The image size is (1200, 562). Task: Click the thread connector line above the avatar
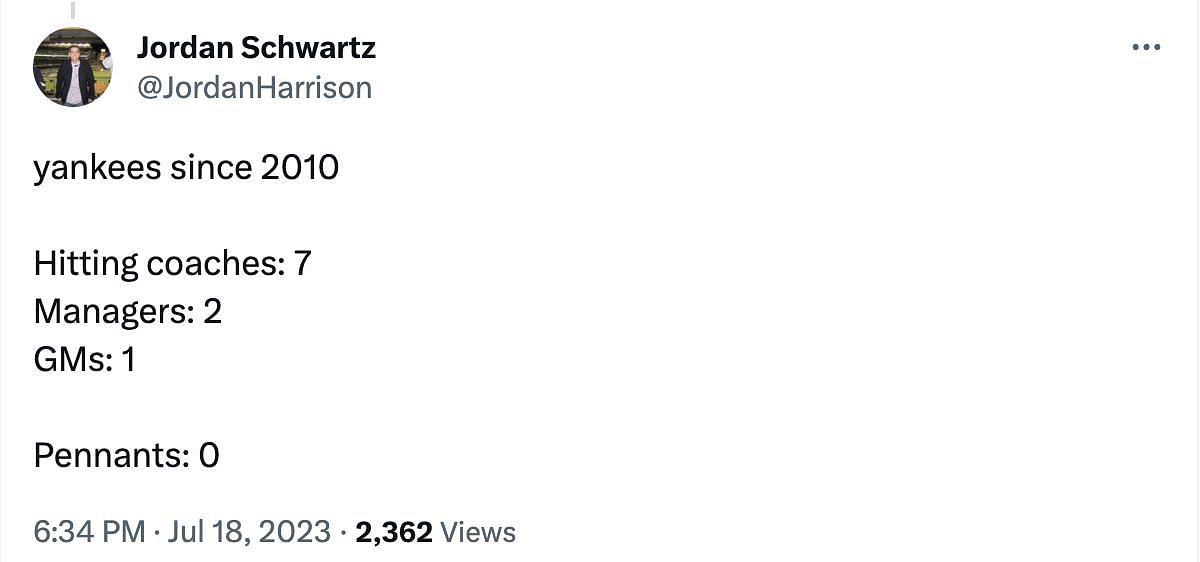coord(73,9)
